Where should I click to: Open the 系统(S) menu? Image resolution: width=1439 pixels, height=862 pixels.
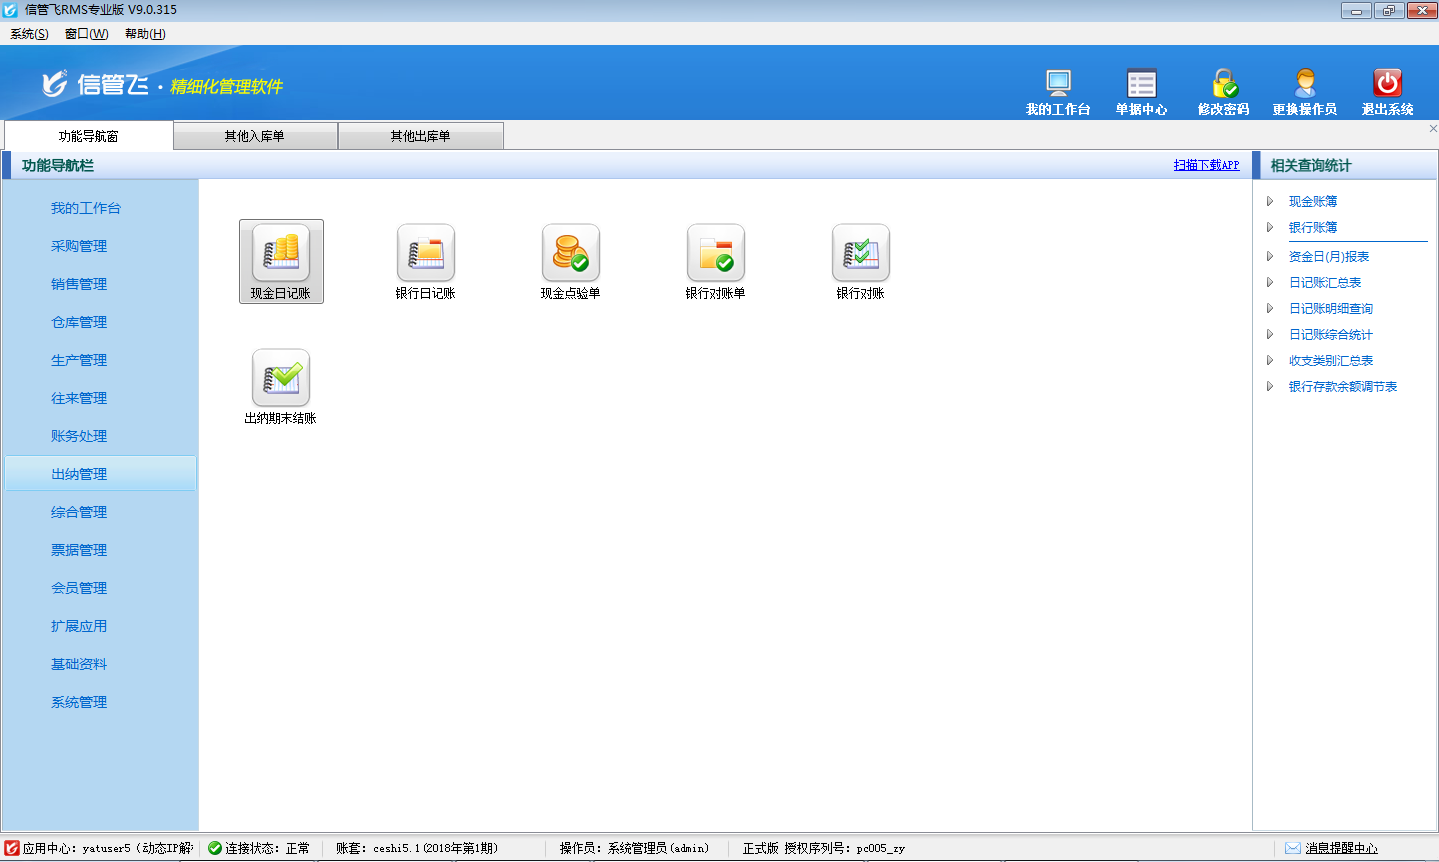[x=29, y=34]
